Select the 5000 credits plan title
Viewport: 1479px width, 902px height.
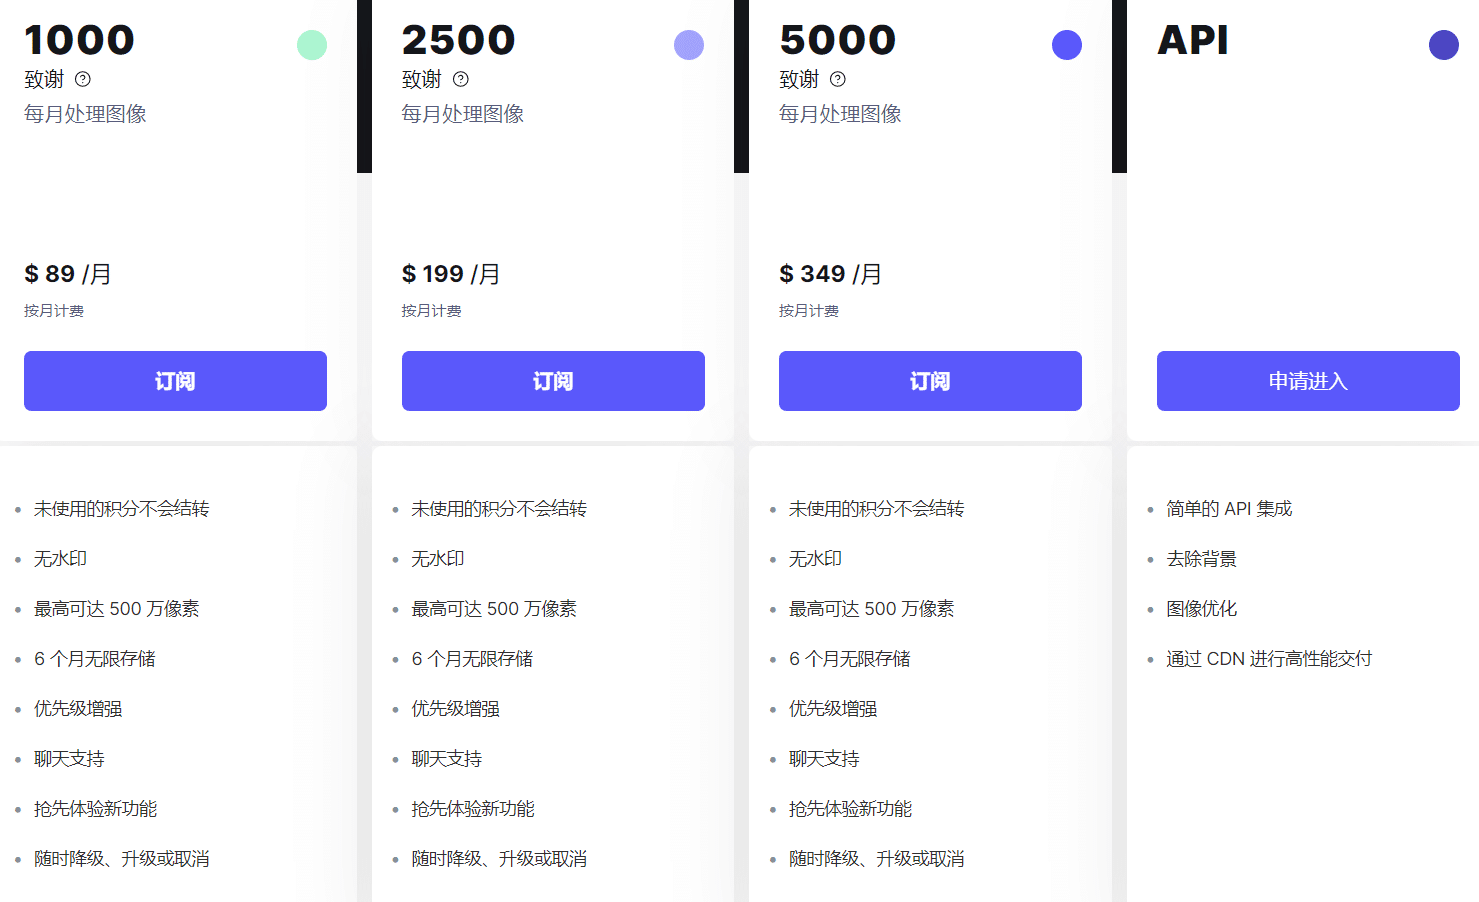tap(836, 39)
